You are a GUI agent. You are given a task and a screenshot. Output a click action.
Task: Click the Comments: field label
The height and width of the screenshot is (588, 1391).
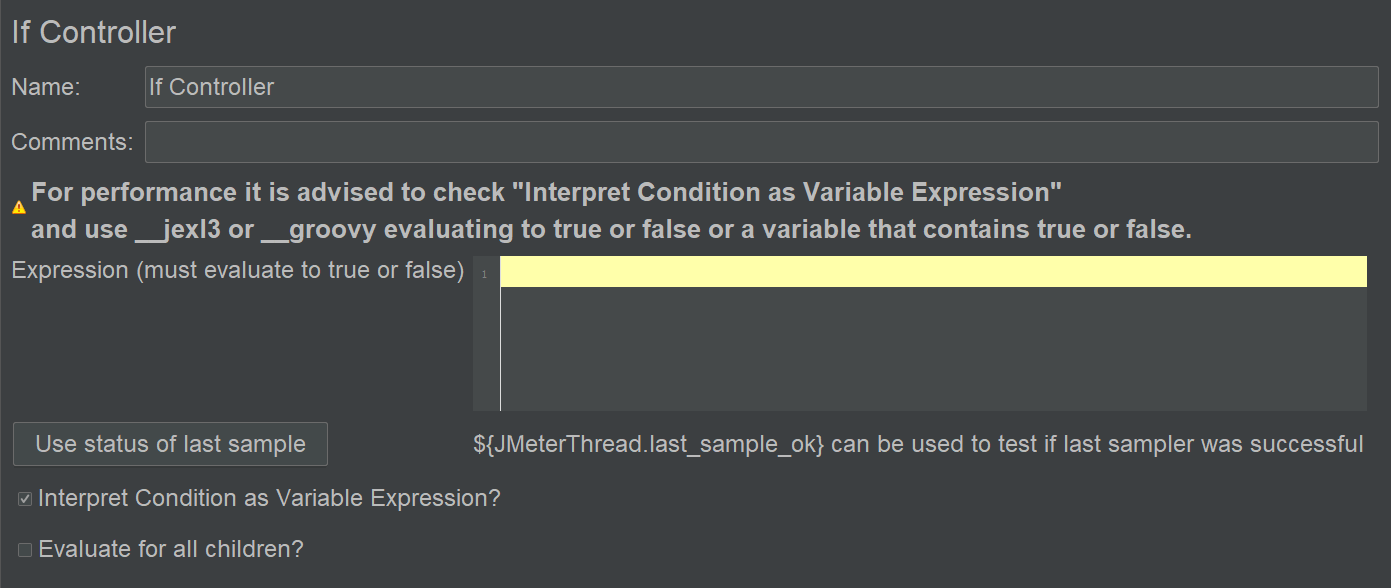click(x=72, y=142)
